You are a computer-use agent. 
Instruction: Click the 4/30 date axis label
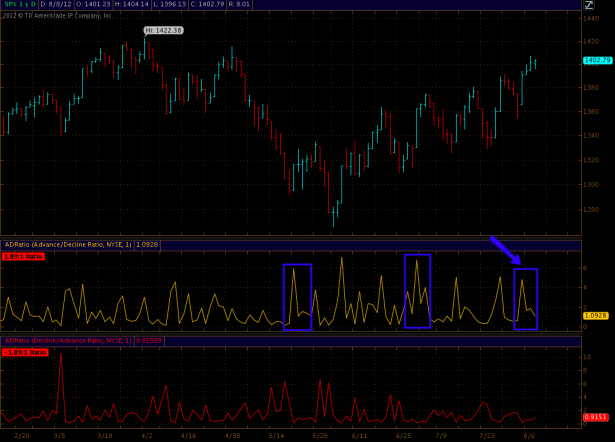coord(233,436)
